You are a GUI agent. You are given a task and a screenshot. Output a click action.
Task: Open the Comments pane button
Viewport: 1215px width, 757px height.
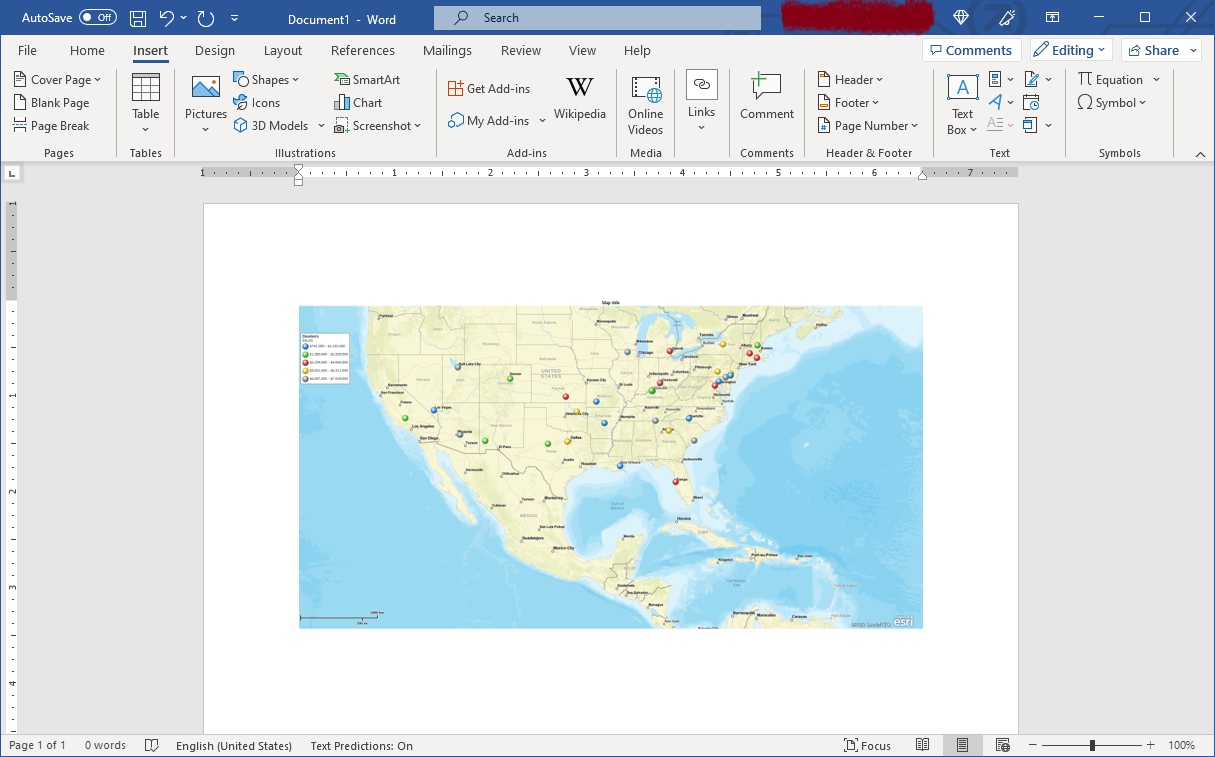(971, 50)
